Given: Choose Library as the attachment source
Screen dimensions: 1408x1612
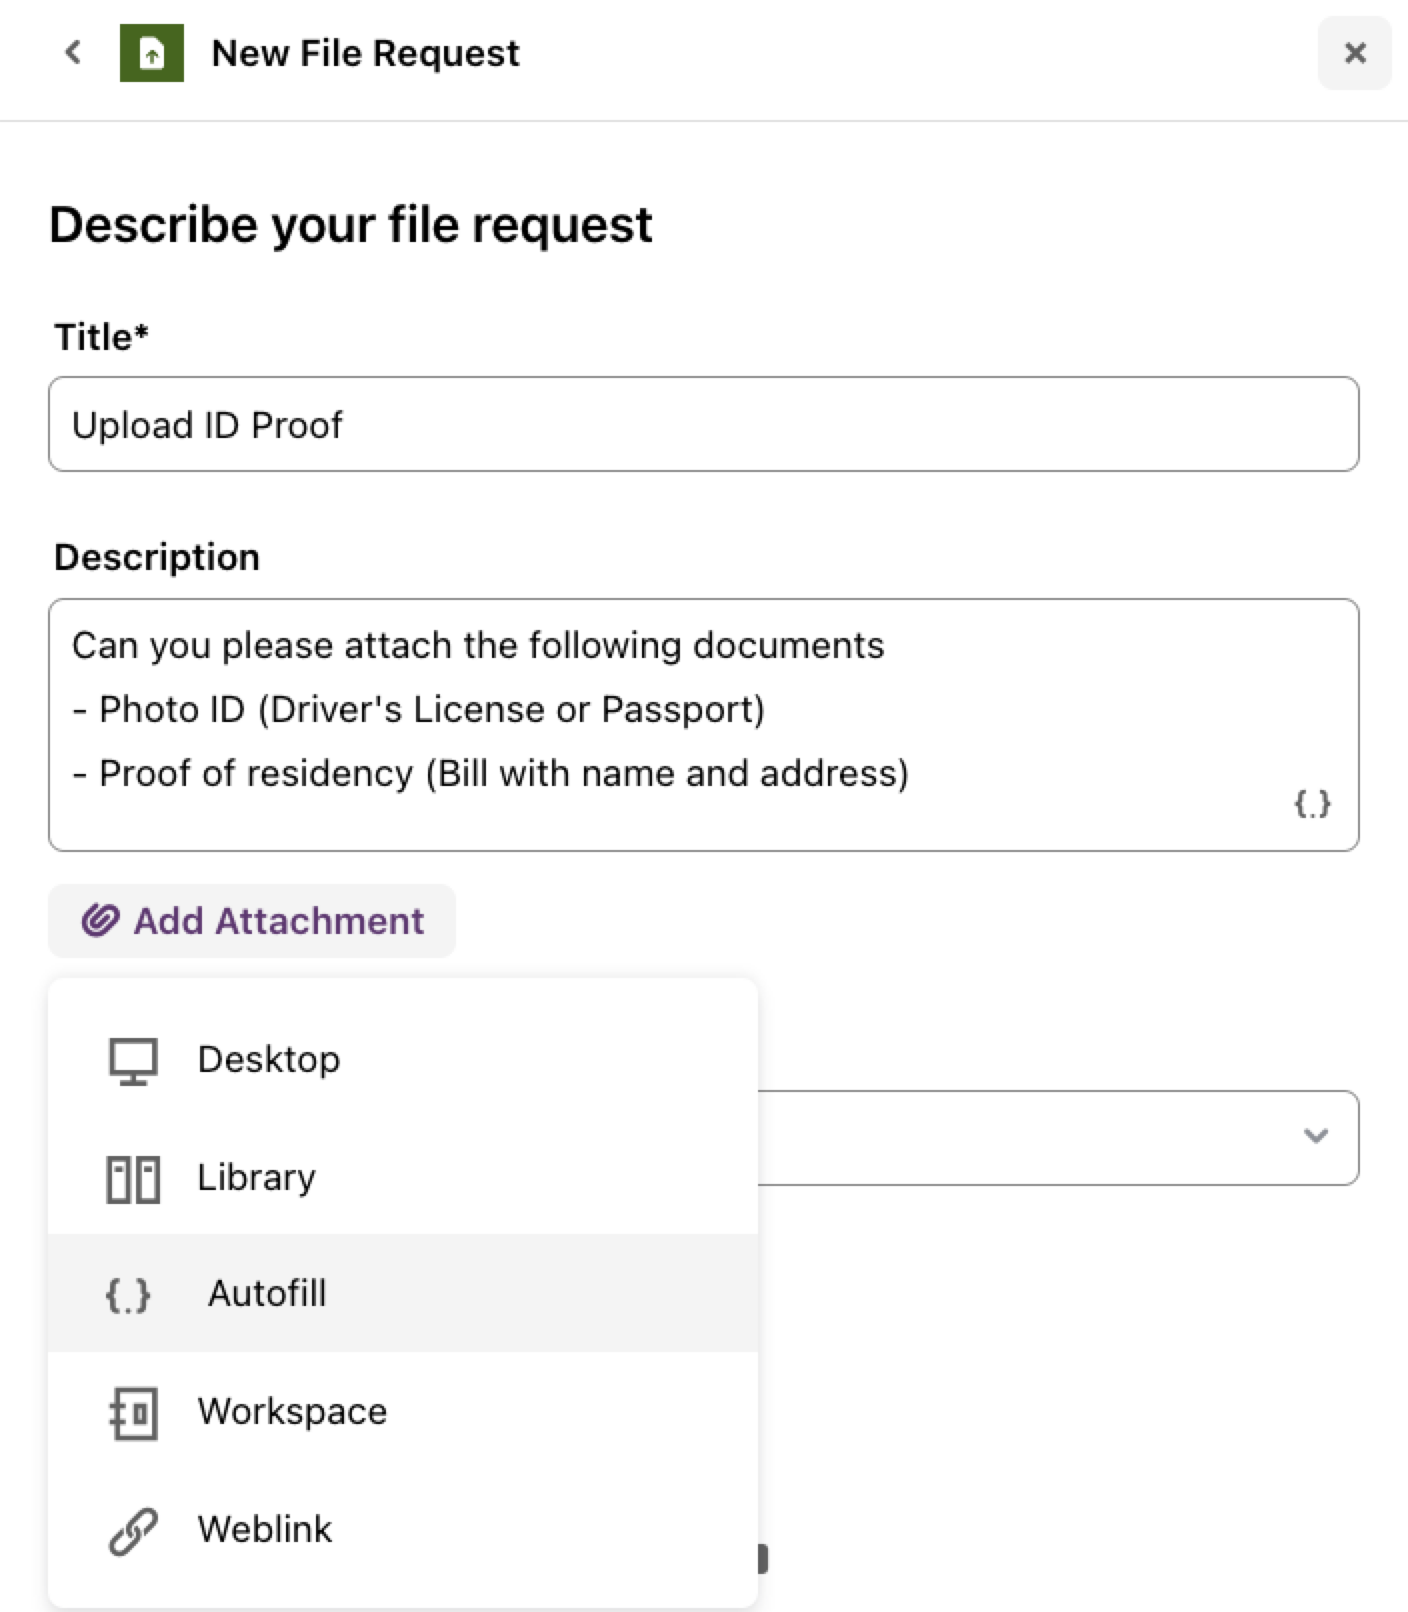Looking at the screenshot, I should point(403,1177).
